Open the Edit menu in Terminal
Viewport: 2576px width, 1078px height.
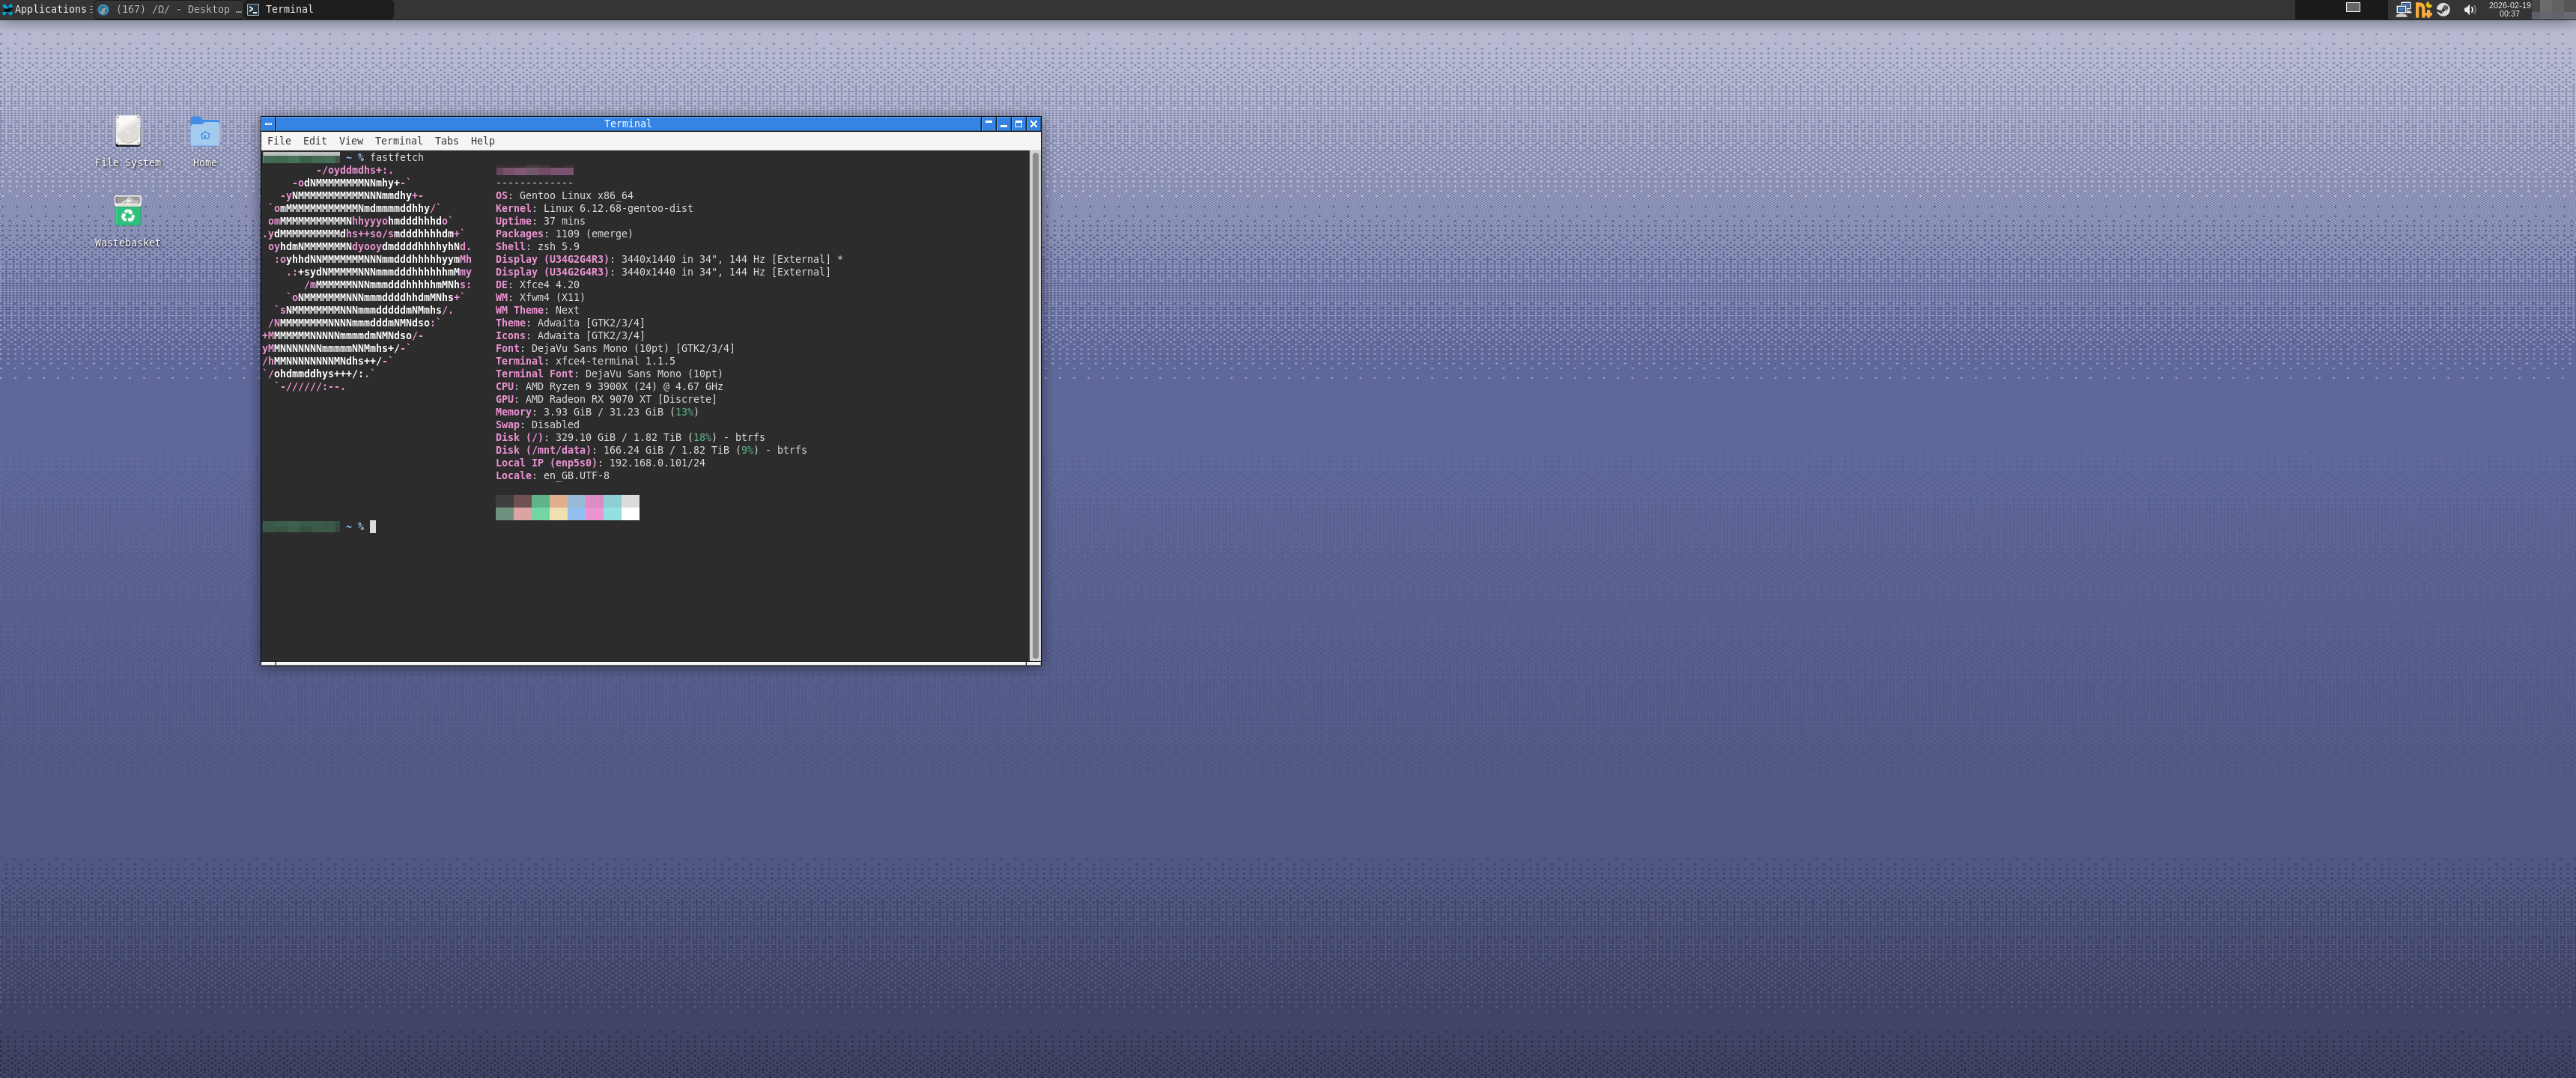314,141
